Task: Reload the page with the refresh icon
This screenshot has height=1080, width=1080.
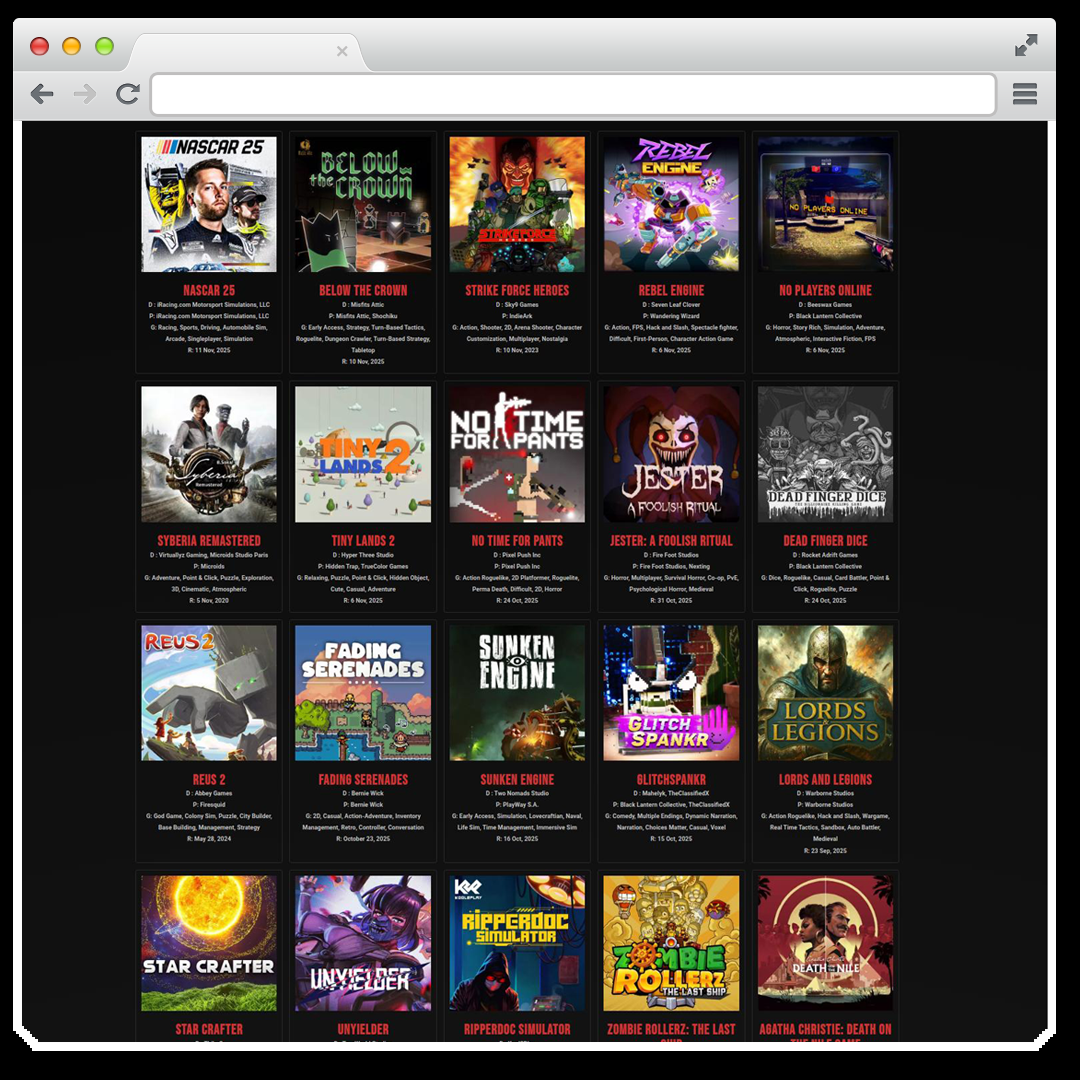Action: click(127, 94)
